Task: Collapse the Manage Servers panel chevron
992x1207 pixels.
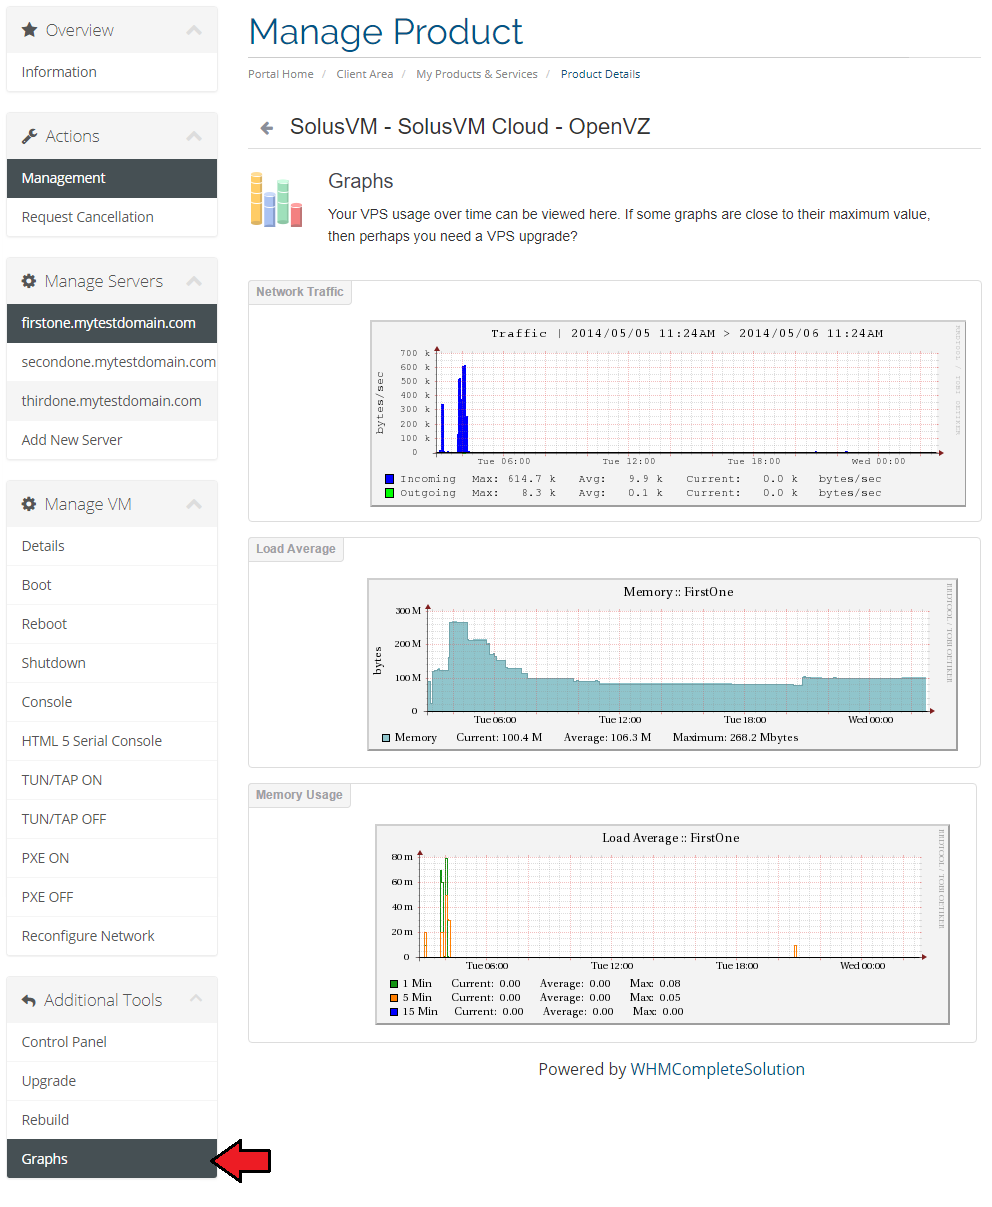Action: [x=195, y=281]
